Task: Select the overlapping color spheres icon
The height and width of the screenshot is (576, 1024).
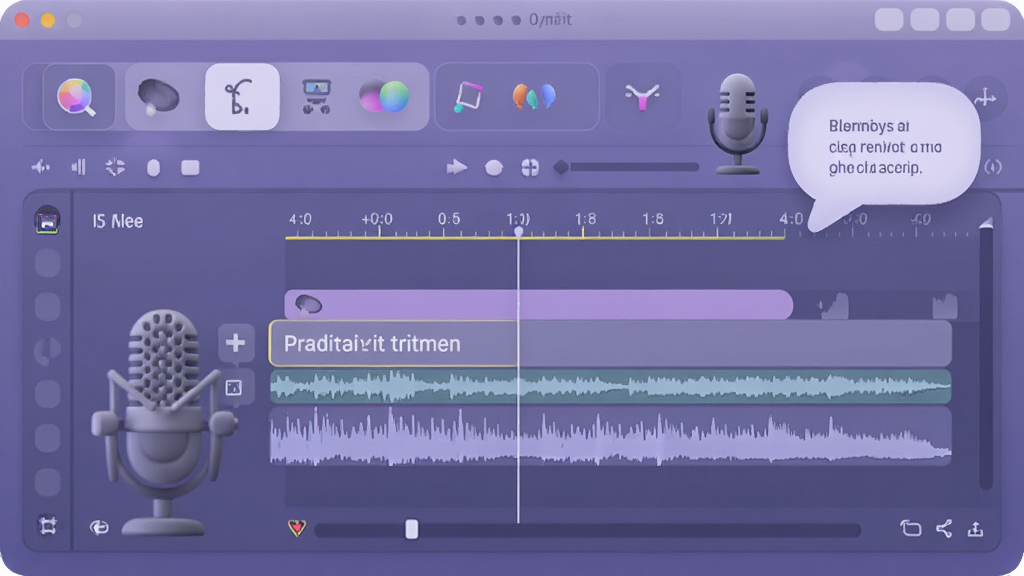Action: [x=385, y=97]
